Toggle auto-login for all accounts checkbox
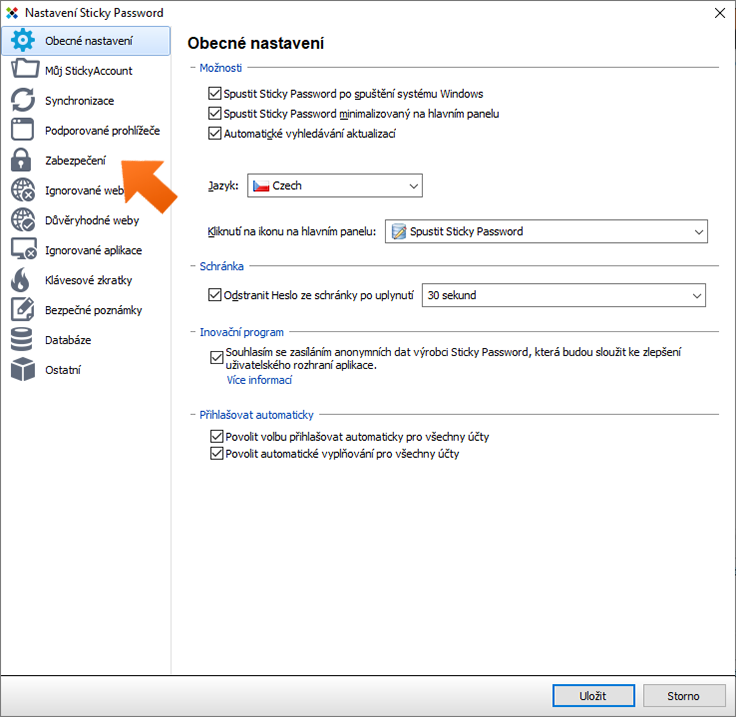The height and width of the screenshot is (717, 736). (216, 436)
